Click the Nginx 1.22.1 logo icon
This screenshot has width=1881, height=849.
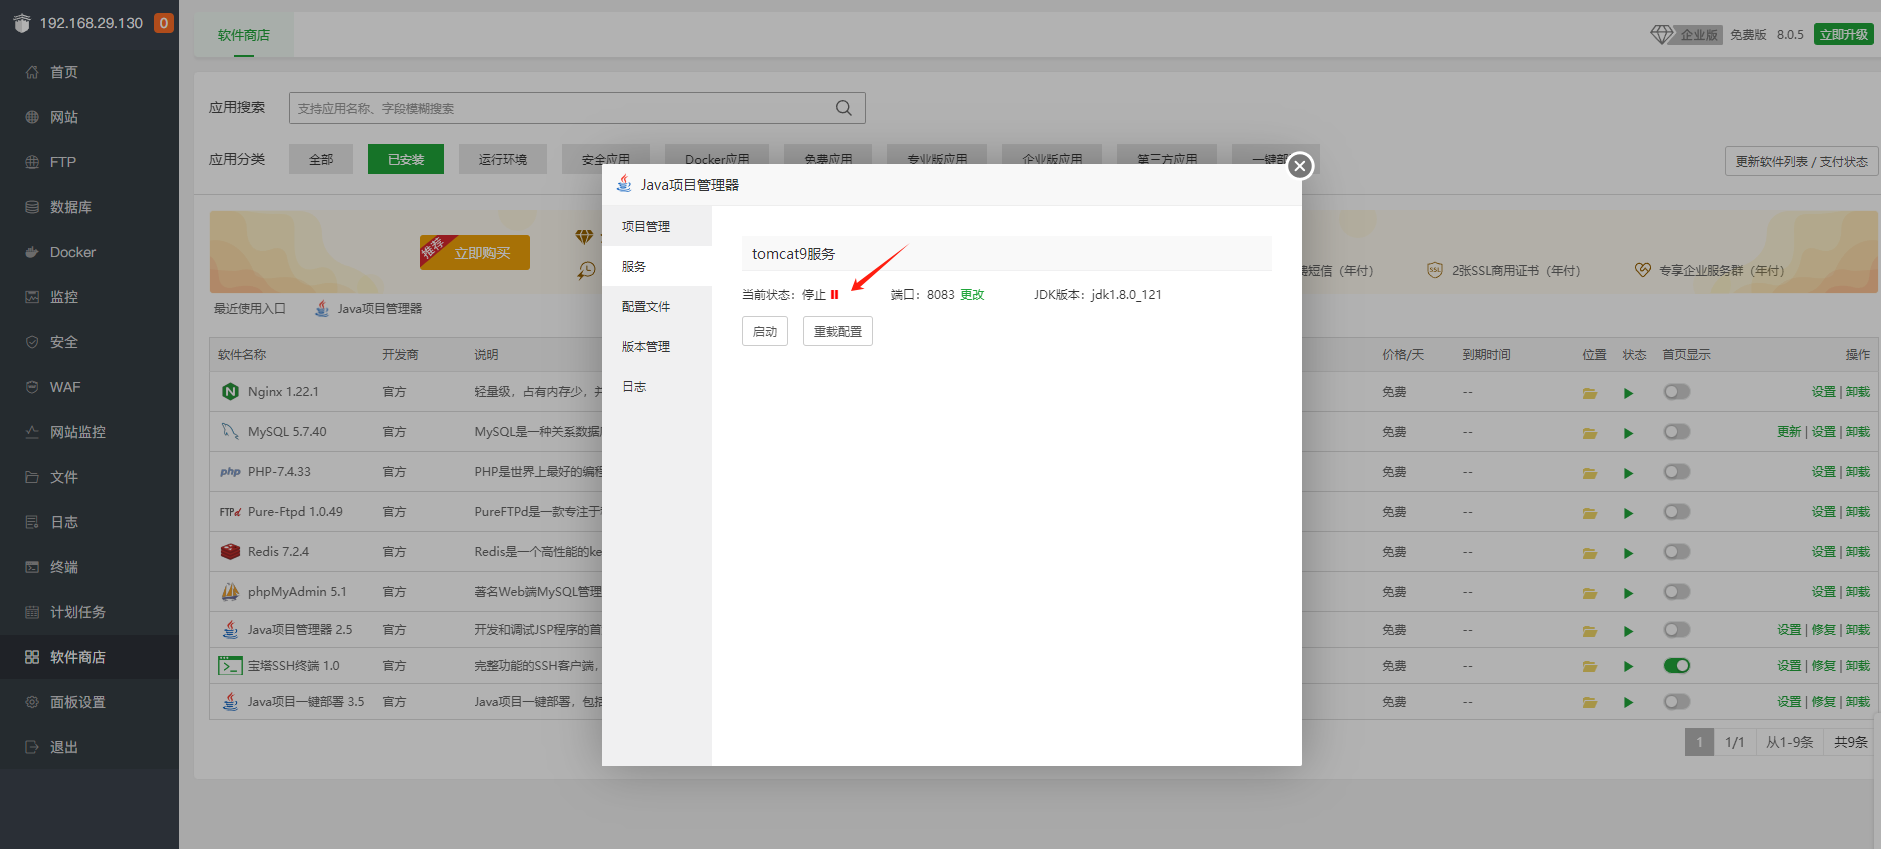pyautogui.click(x=230, y=392)
